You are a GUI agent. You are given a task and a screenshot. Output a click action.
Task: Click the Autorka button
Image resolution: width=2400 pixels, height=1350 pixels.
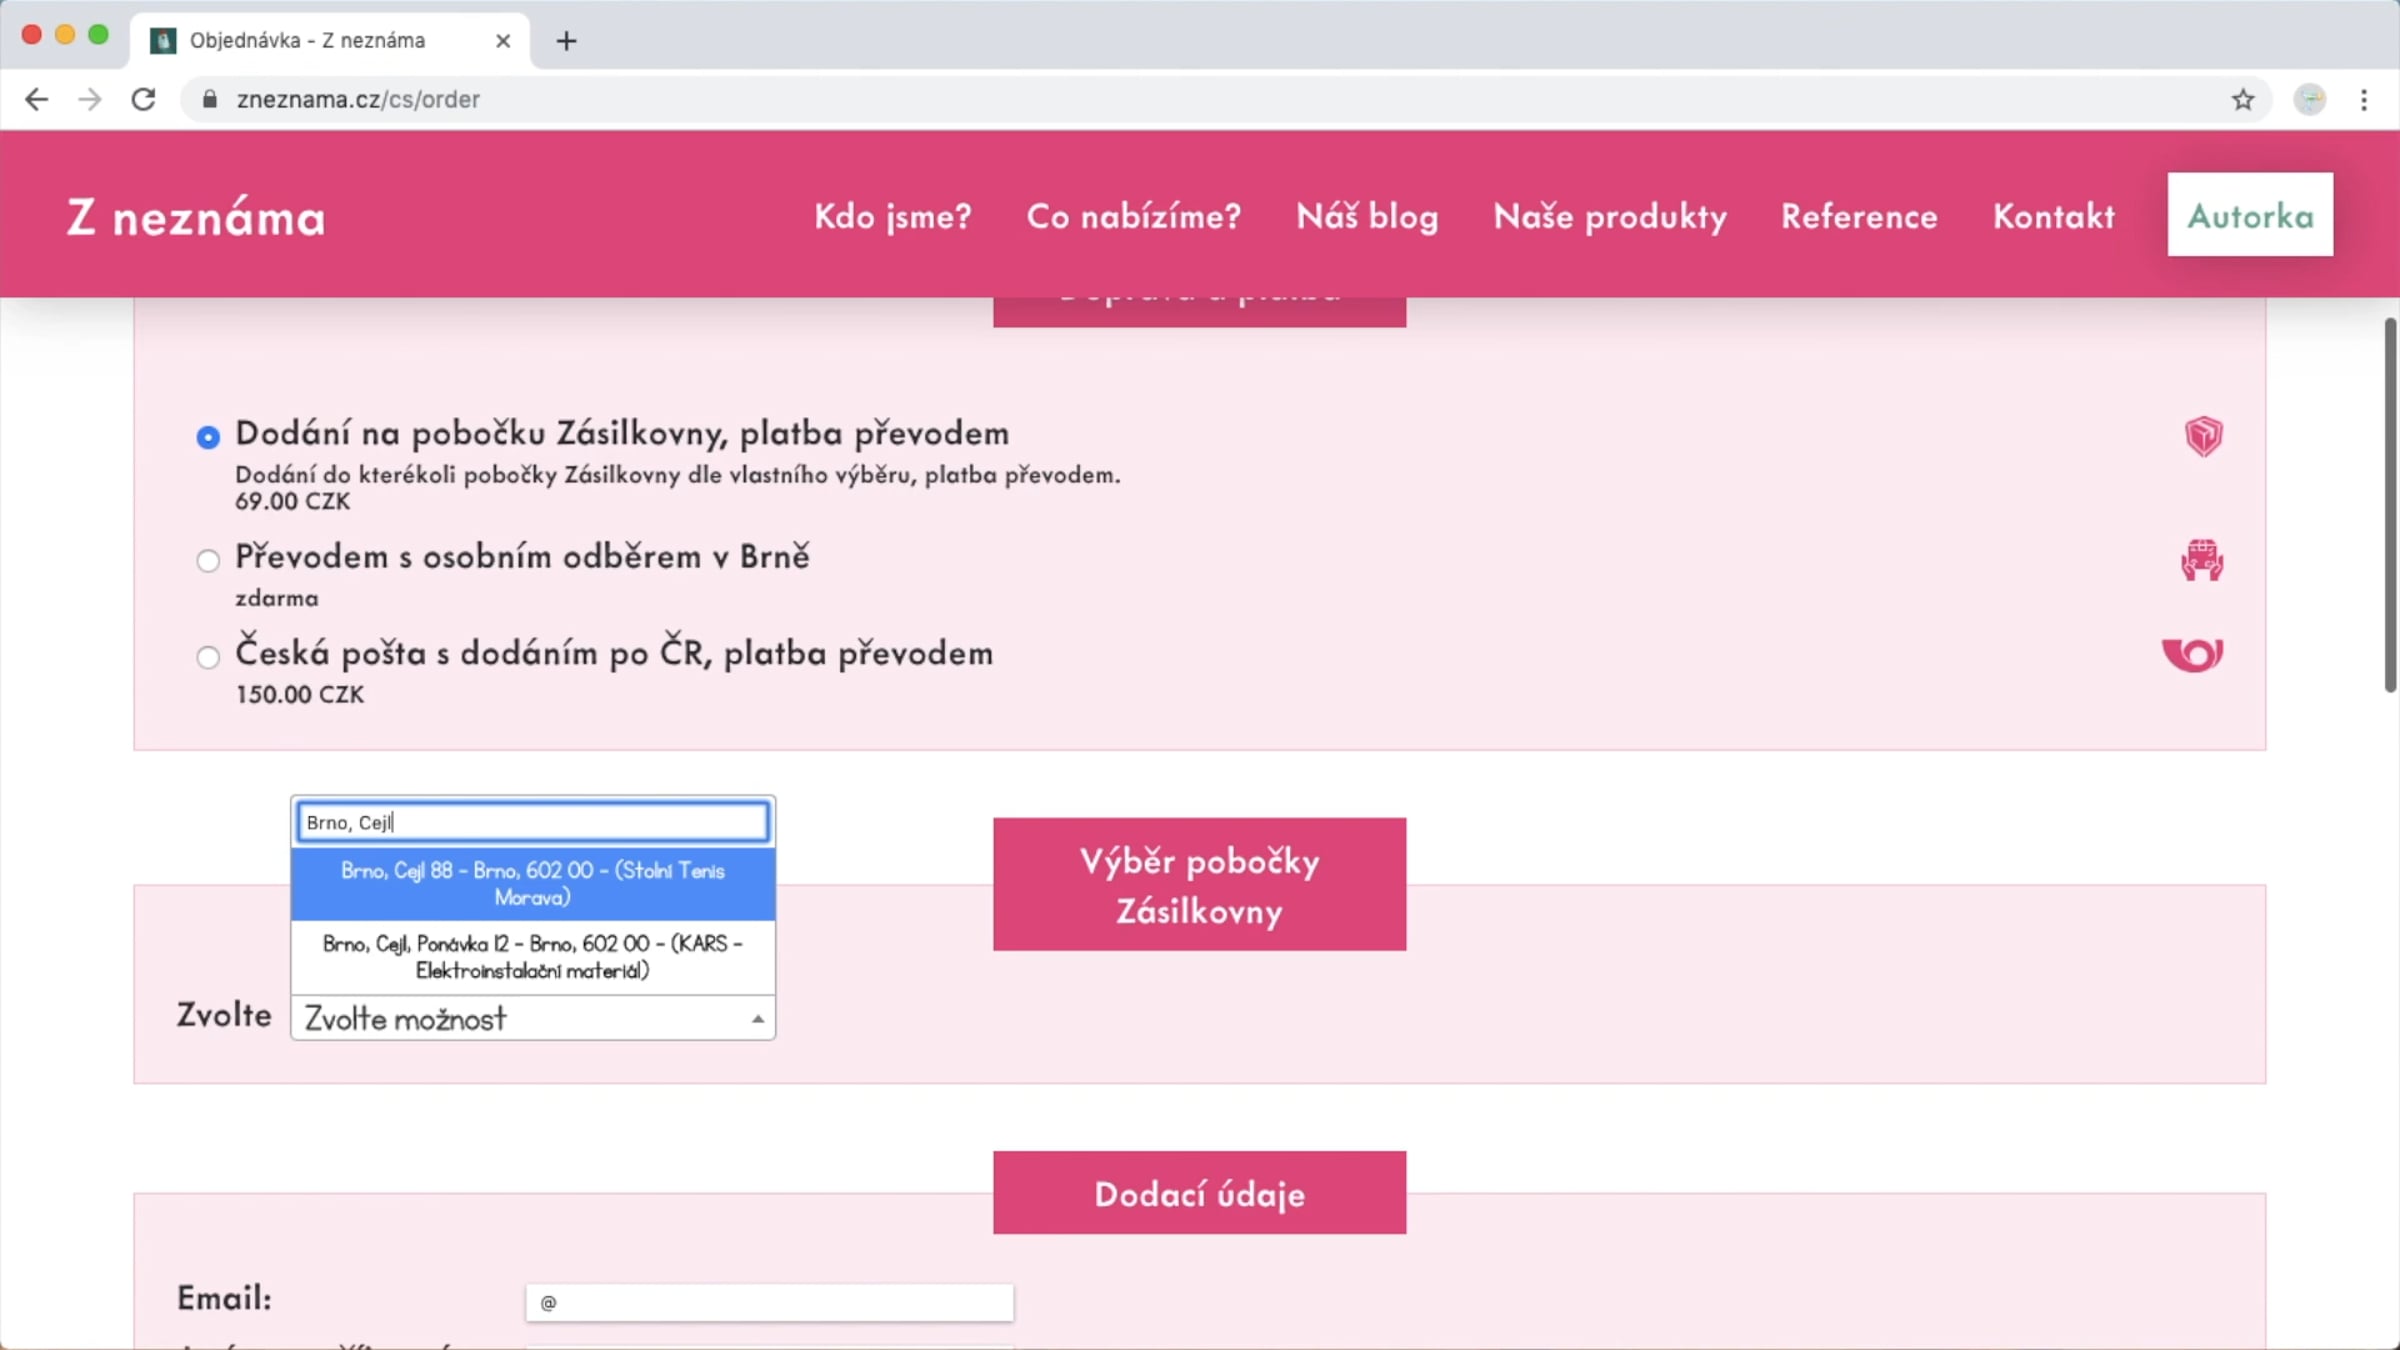(2250, 215)
